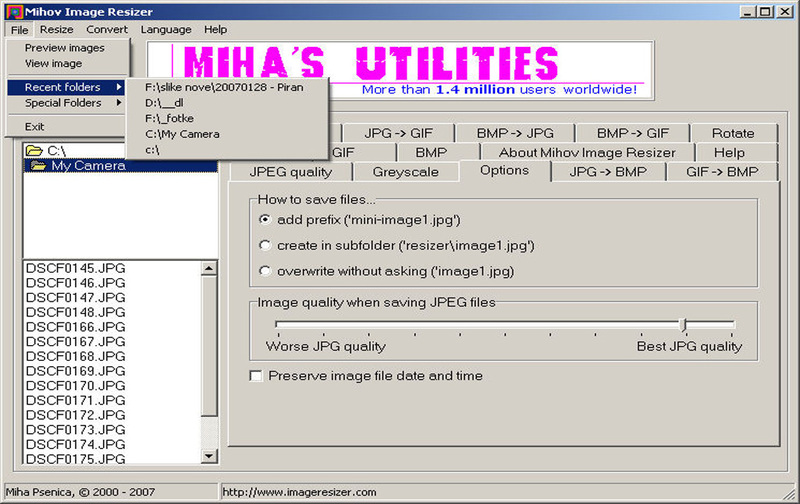
Task: Expand the Recent folders submenu
Action: point(66,87)
